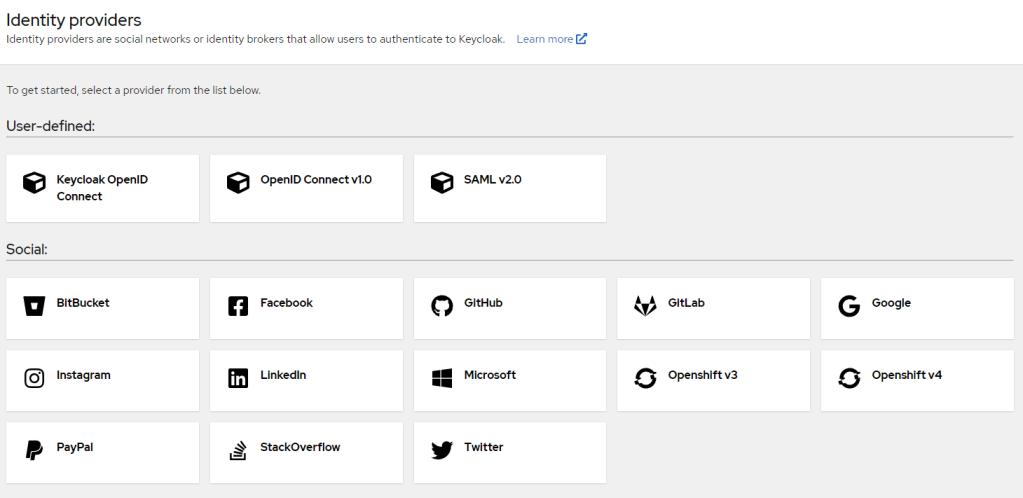The image size is (1023, 498).
Task: Click the StackOverflow stack icon
Action: pyautogui.click(x=238, y=450)
